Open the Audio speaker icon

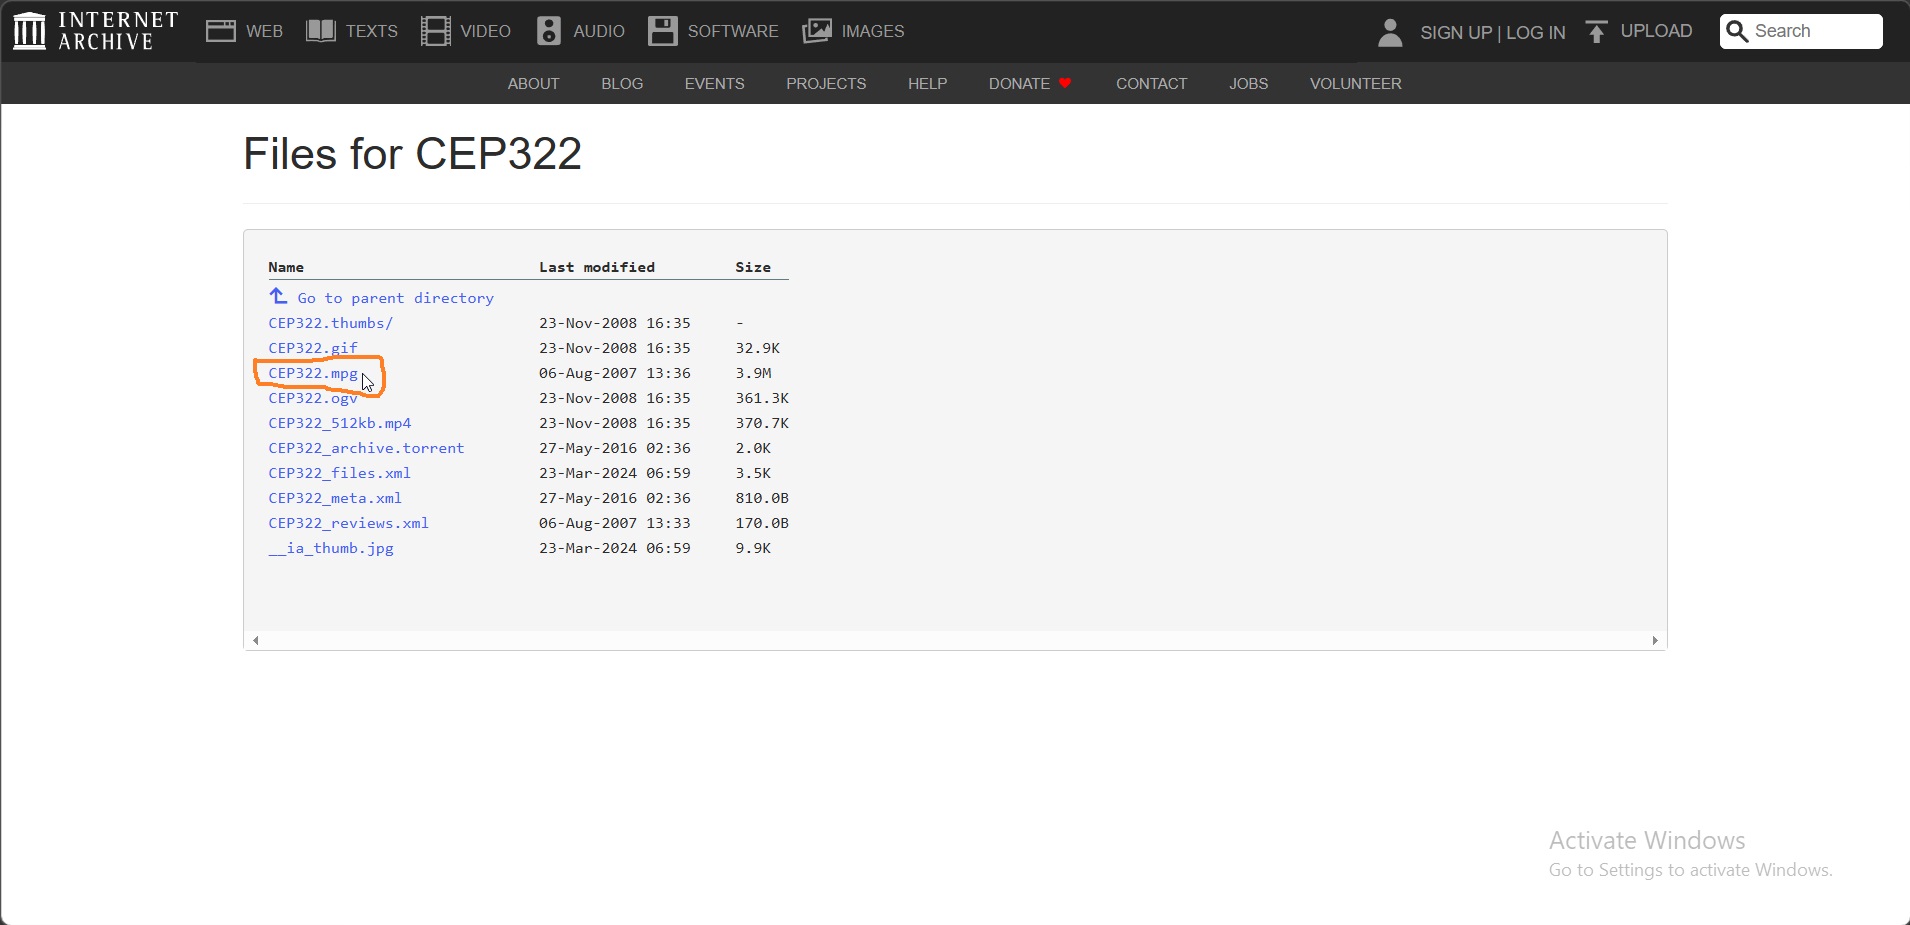(549, 31)
